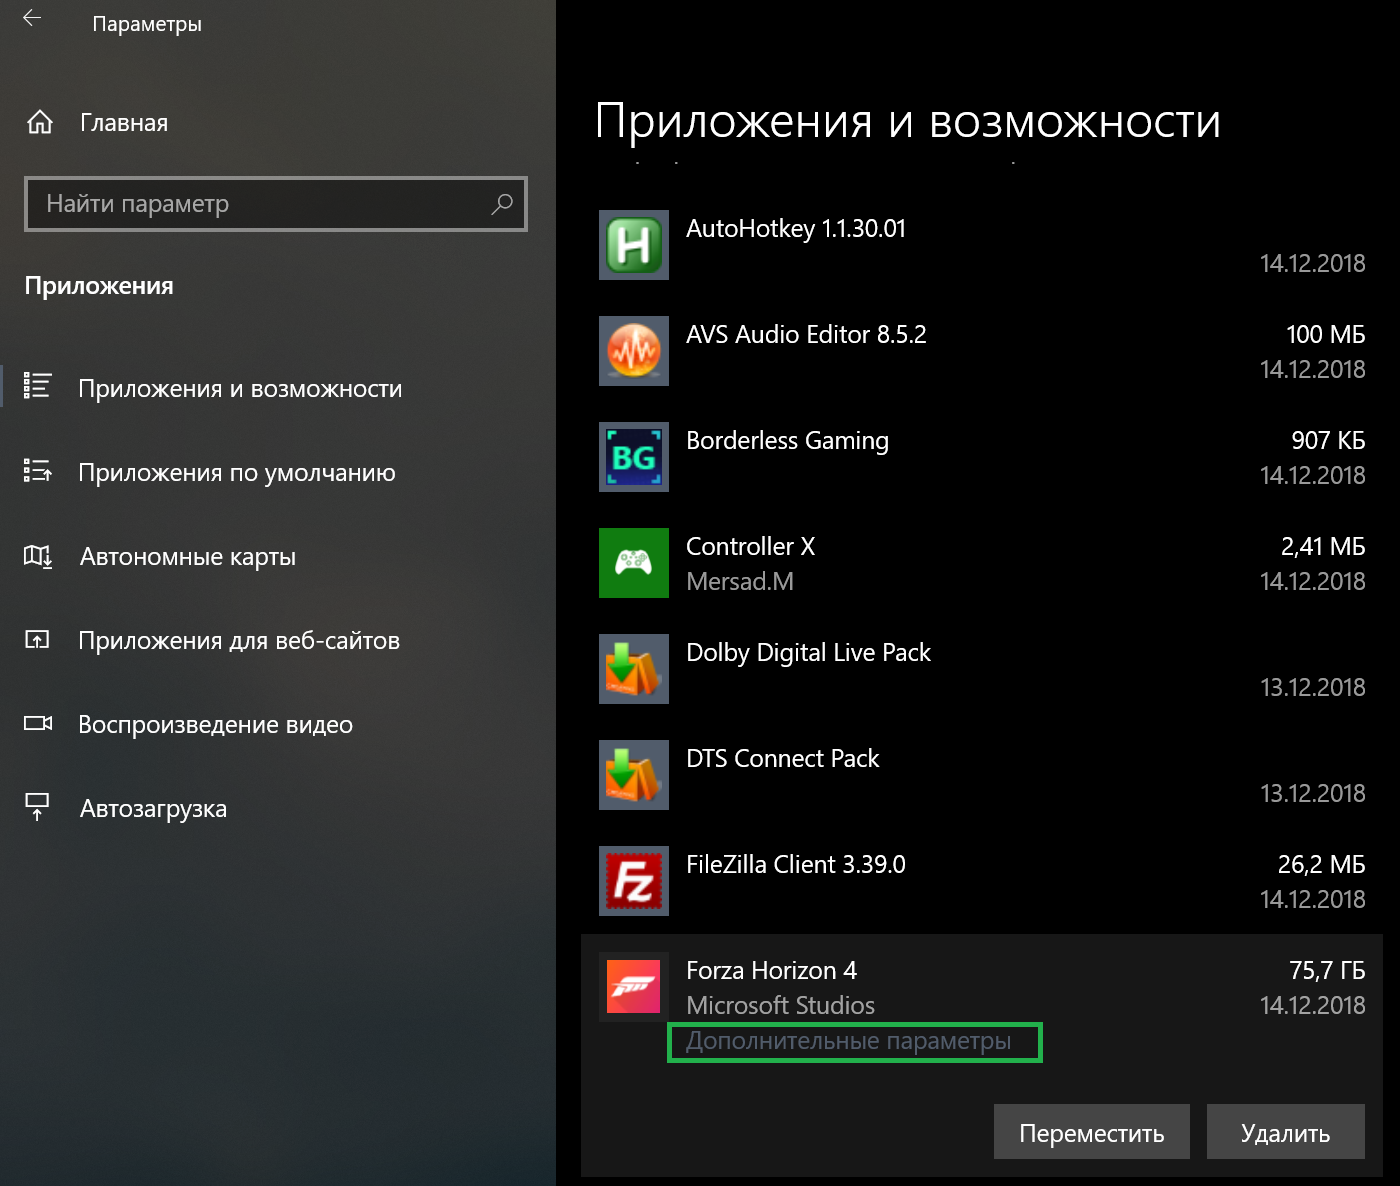This screenshot has width=1400, height=1186.
Task: Click the 75,7 ГБ size value
Action: coord(1327,970)
